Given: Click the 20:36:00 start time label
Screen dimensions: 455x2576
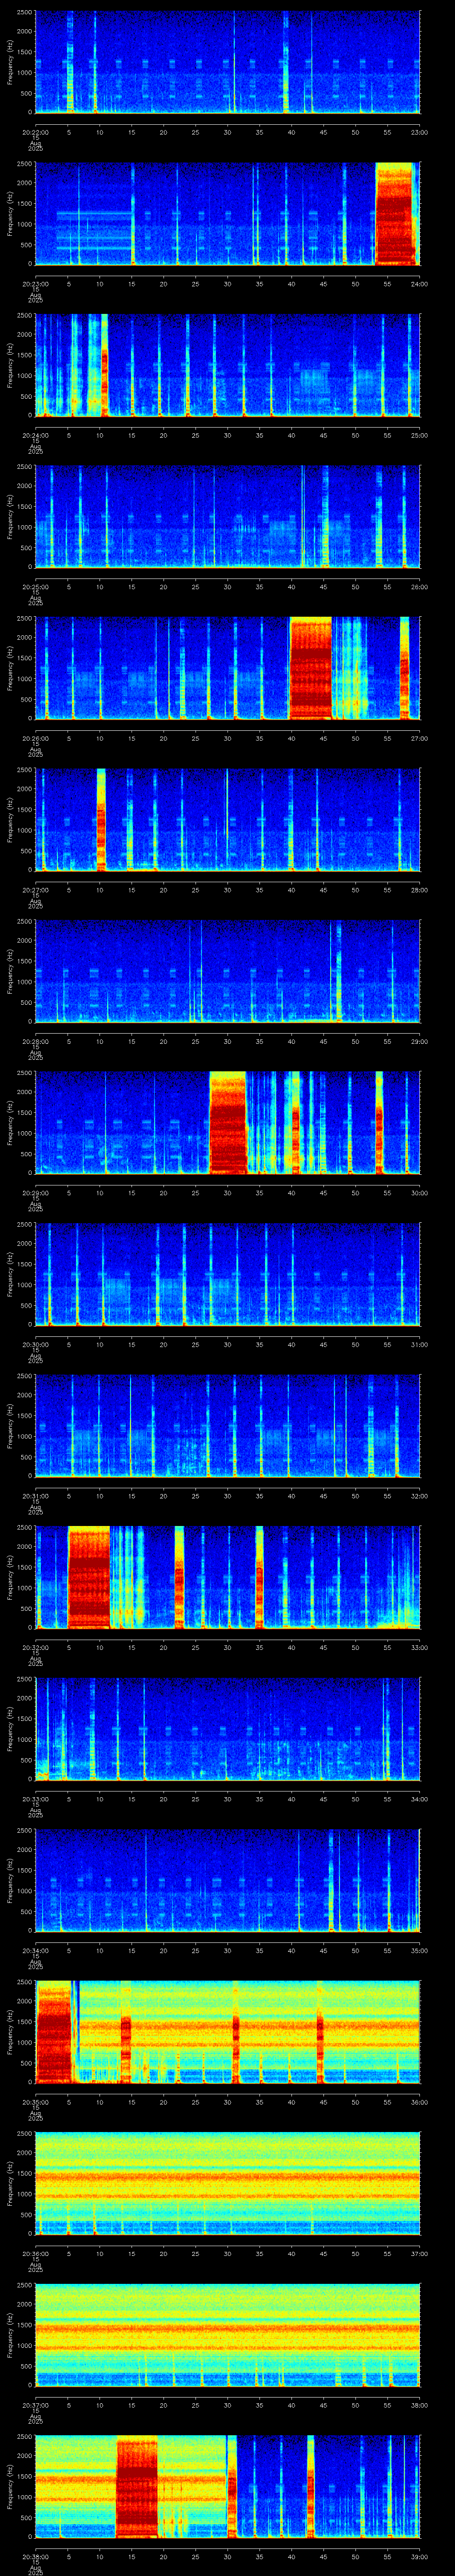Looking at the screenshot, I should click(35, 2252).
